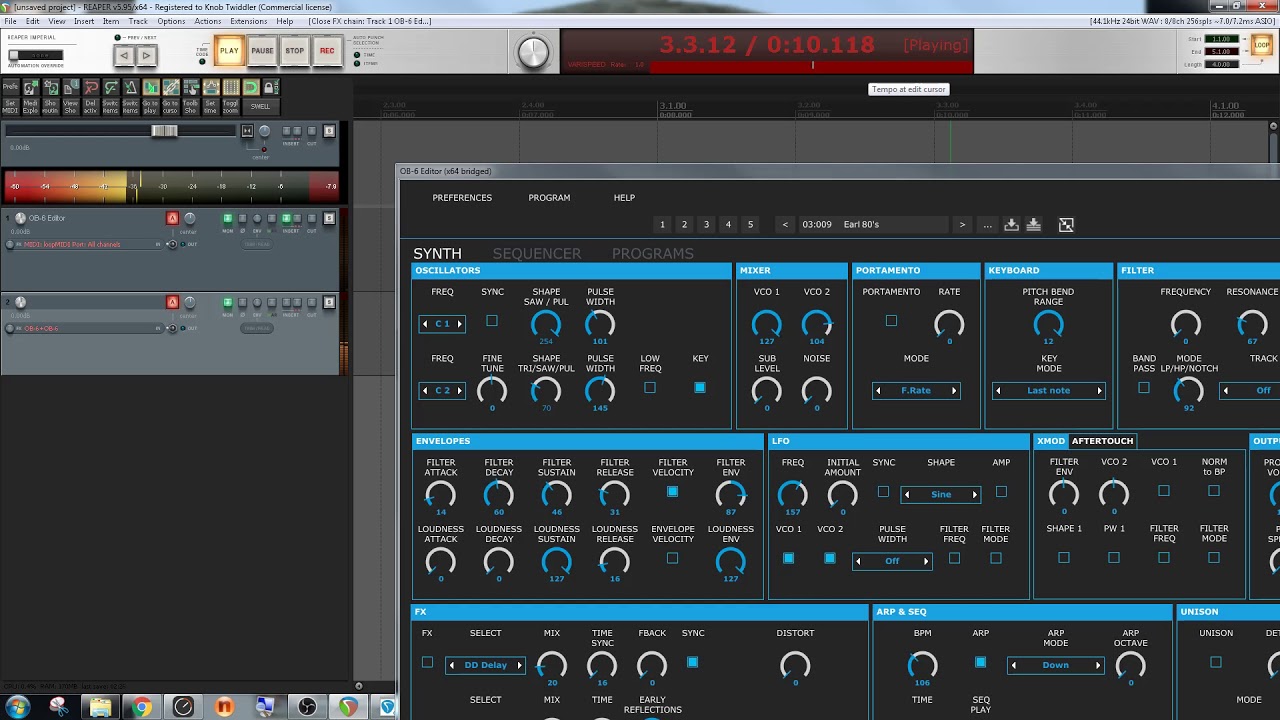Click the master track mono/stereo width icon

click(247, 131)
